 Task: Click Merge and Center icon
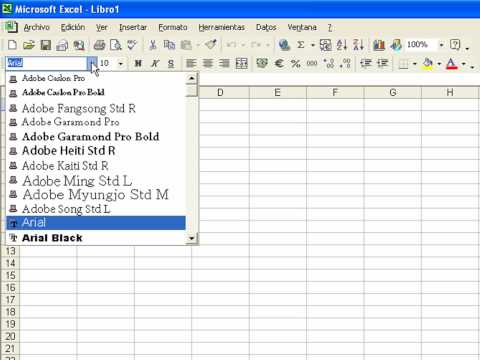[x=242, y=63]
